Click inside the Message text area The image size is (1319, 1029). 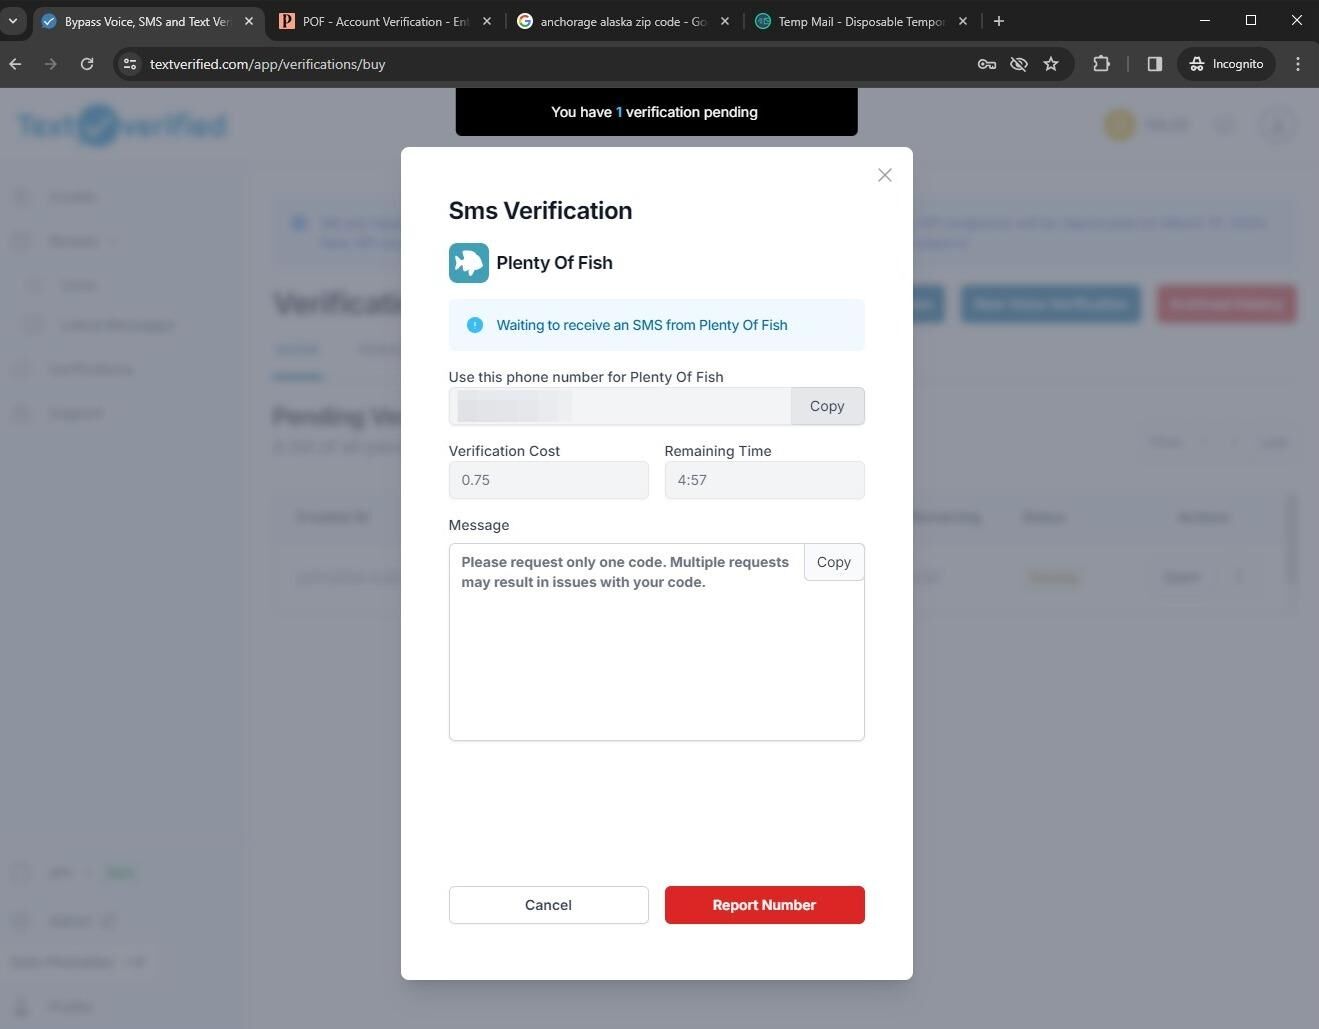[656, 642]
